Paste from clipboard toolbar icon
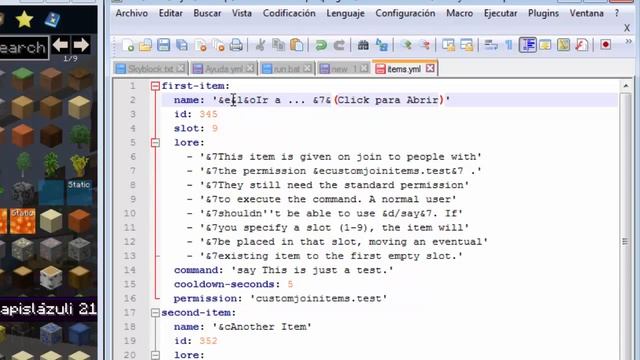Viewport: 640px width, 360px height. pyautogui.click(x=297, y=45)
